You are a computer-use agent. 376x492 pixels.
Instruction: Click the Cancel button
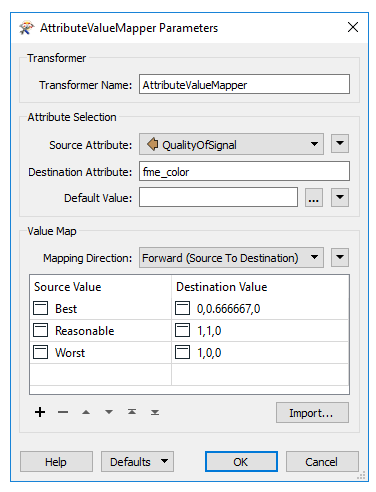(322, 462)
